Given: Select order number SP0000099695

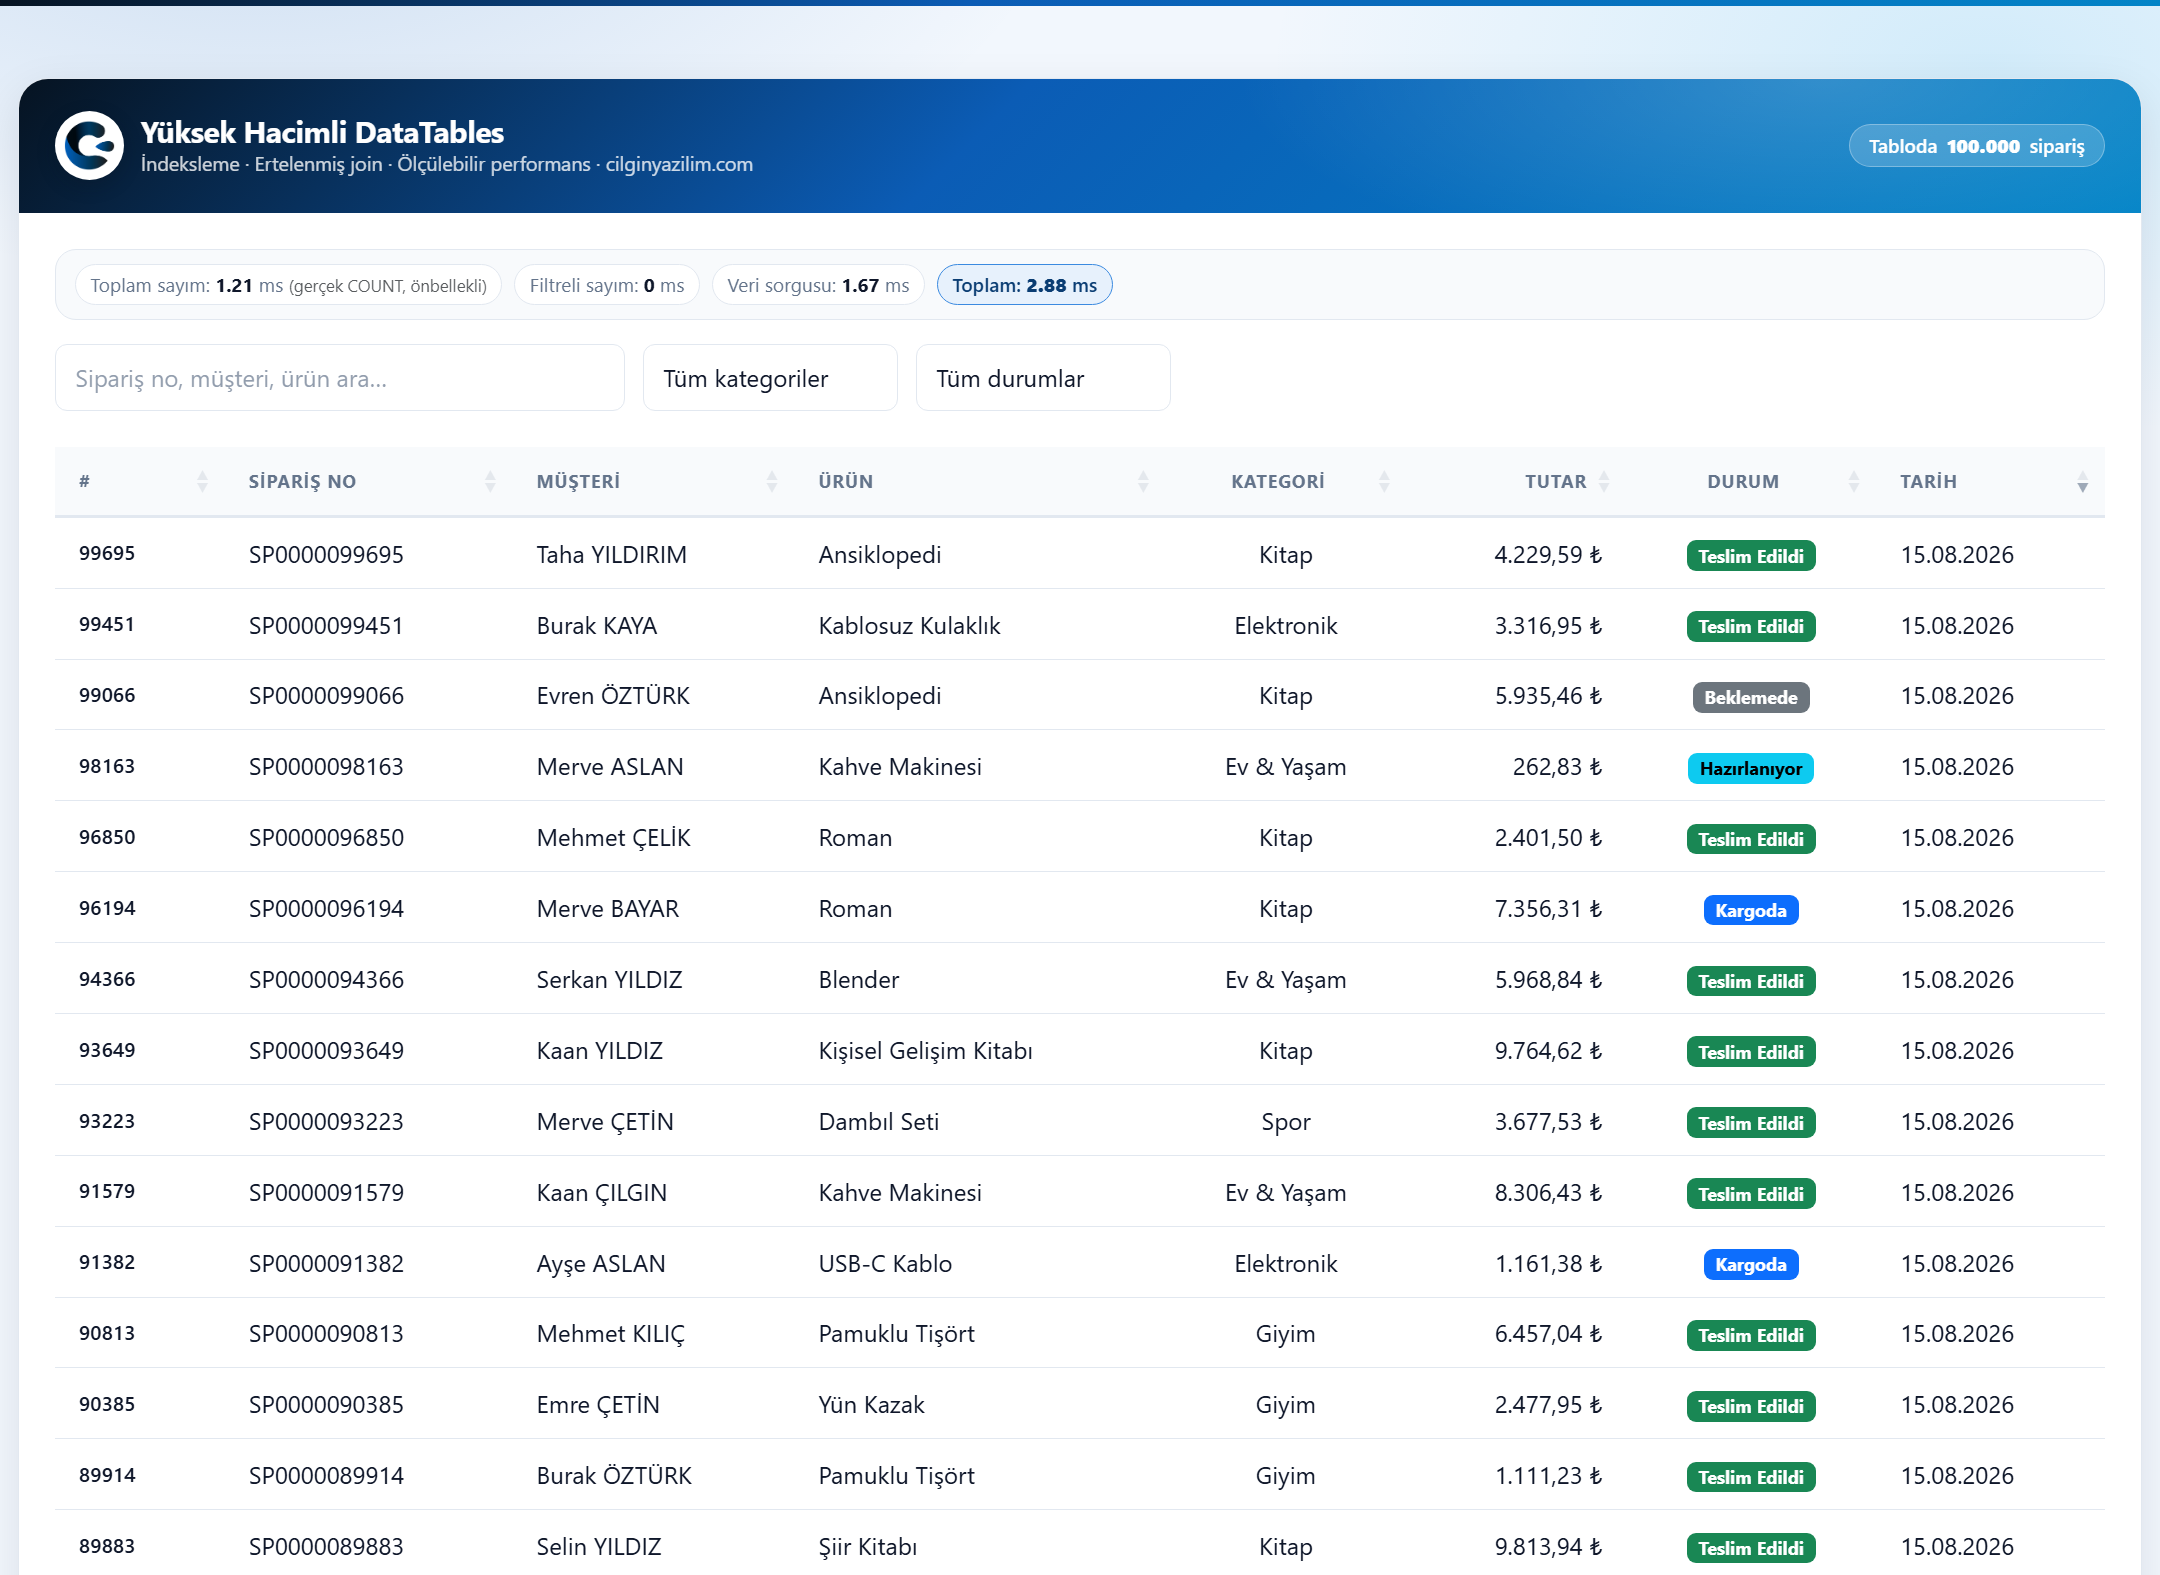Looking at the screenshot, I should (x=326, y=555).
